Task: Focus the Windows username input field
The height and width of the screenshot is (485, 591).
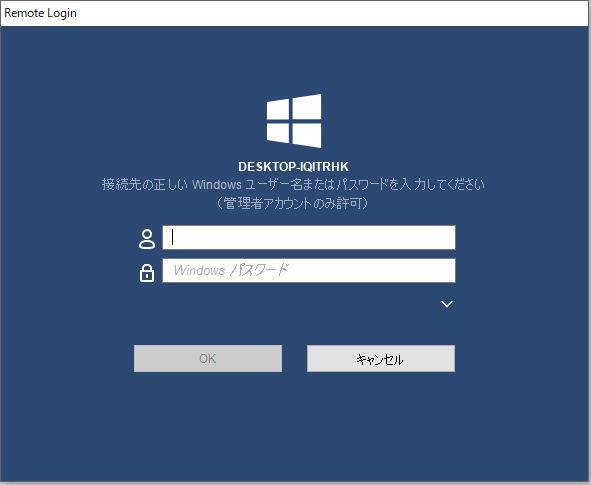Action: click(x=309, y=237)
